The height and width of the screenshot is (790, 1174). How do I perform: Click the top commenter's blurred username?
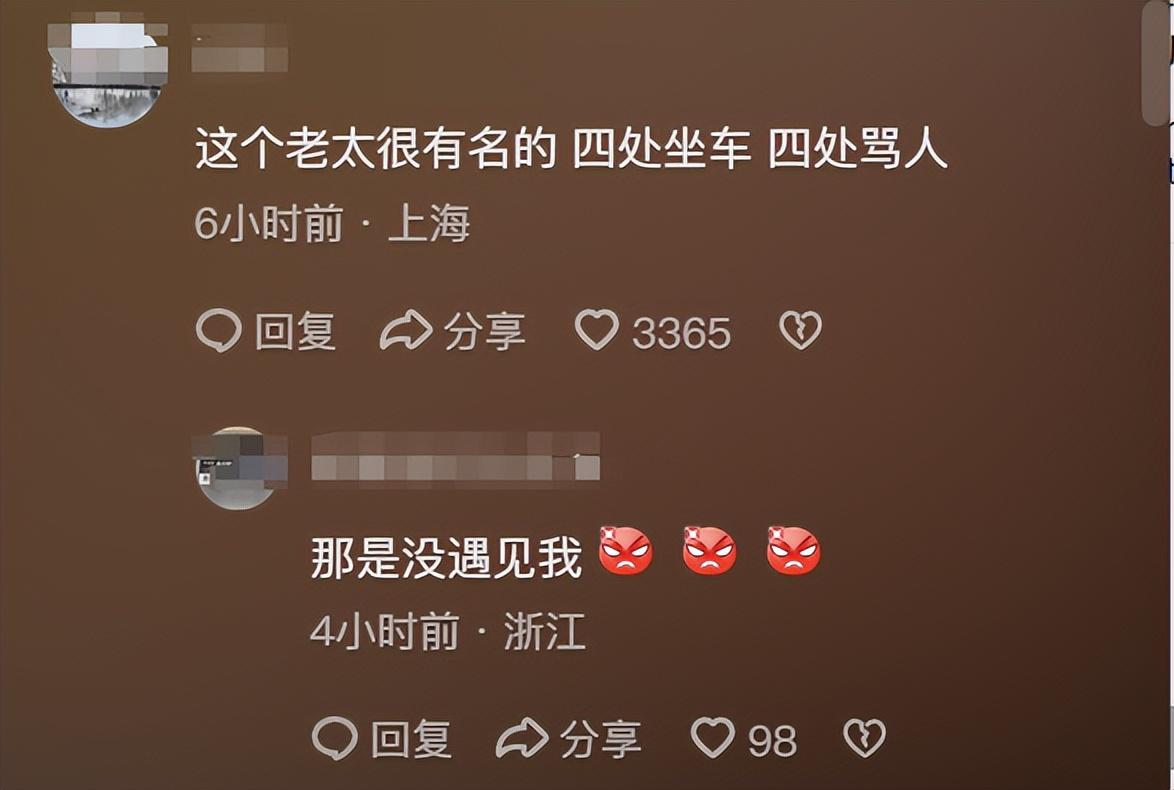pyautogui.click(x=240, y=48)
